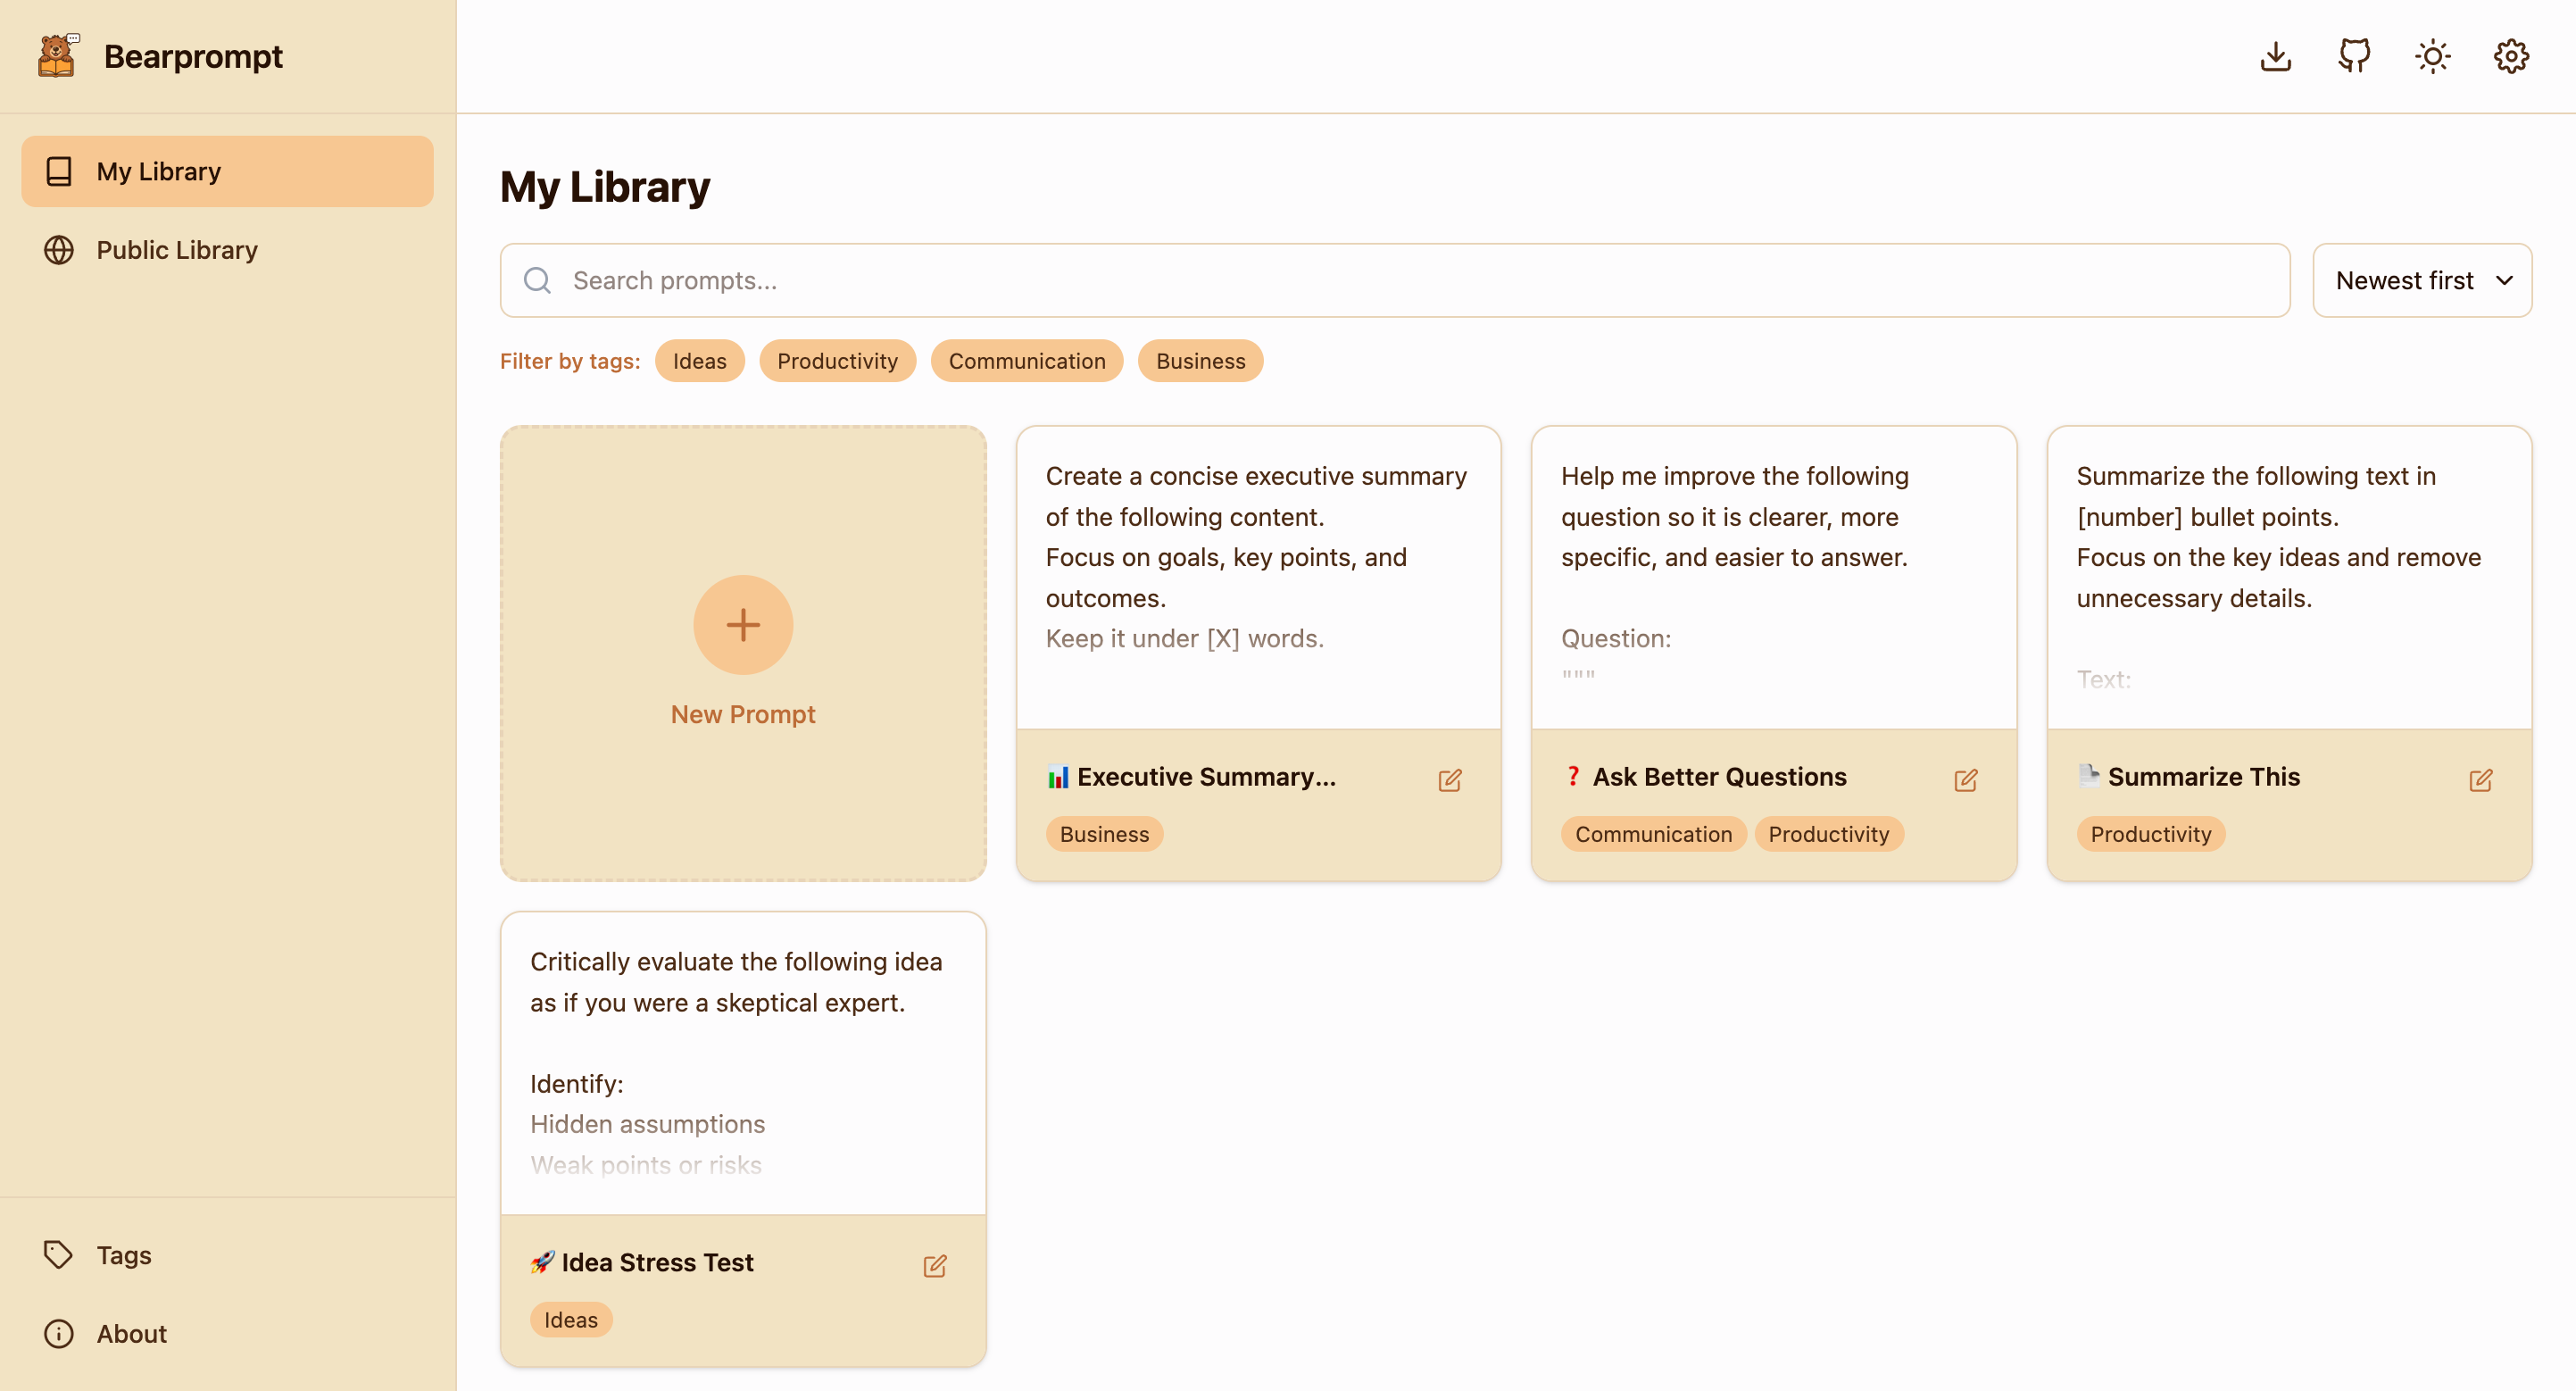Screen dimensions: 2576x1391
Task: Enable the Communication tag filter
Action: pyautogui.click(x=1026, y=361)
